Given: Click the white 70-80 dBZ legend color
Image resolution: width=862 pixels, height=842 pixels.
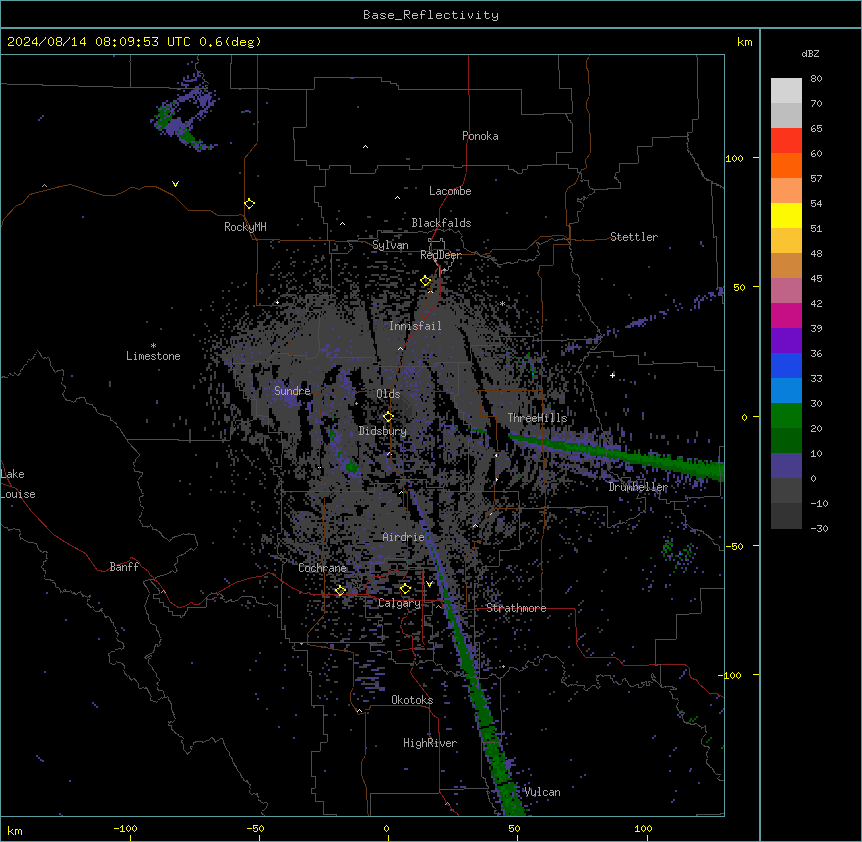Looking at the screenshot, I should [x=786, y=91].
